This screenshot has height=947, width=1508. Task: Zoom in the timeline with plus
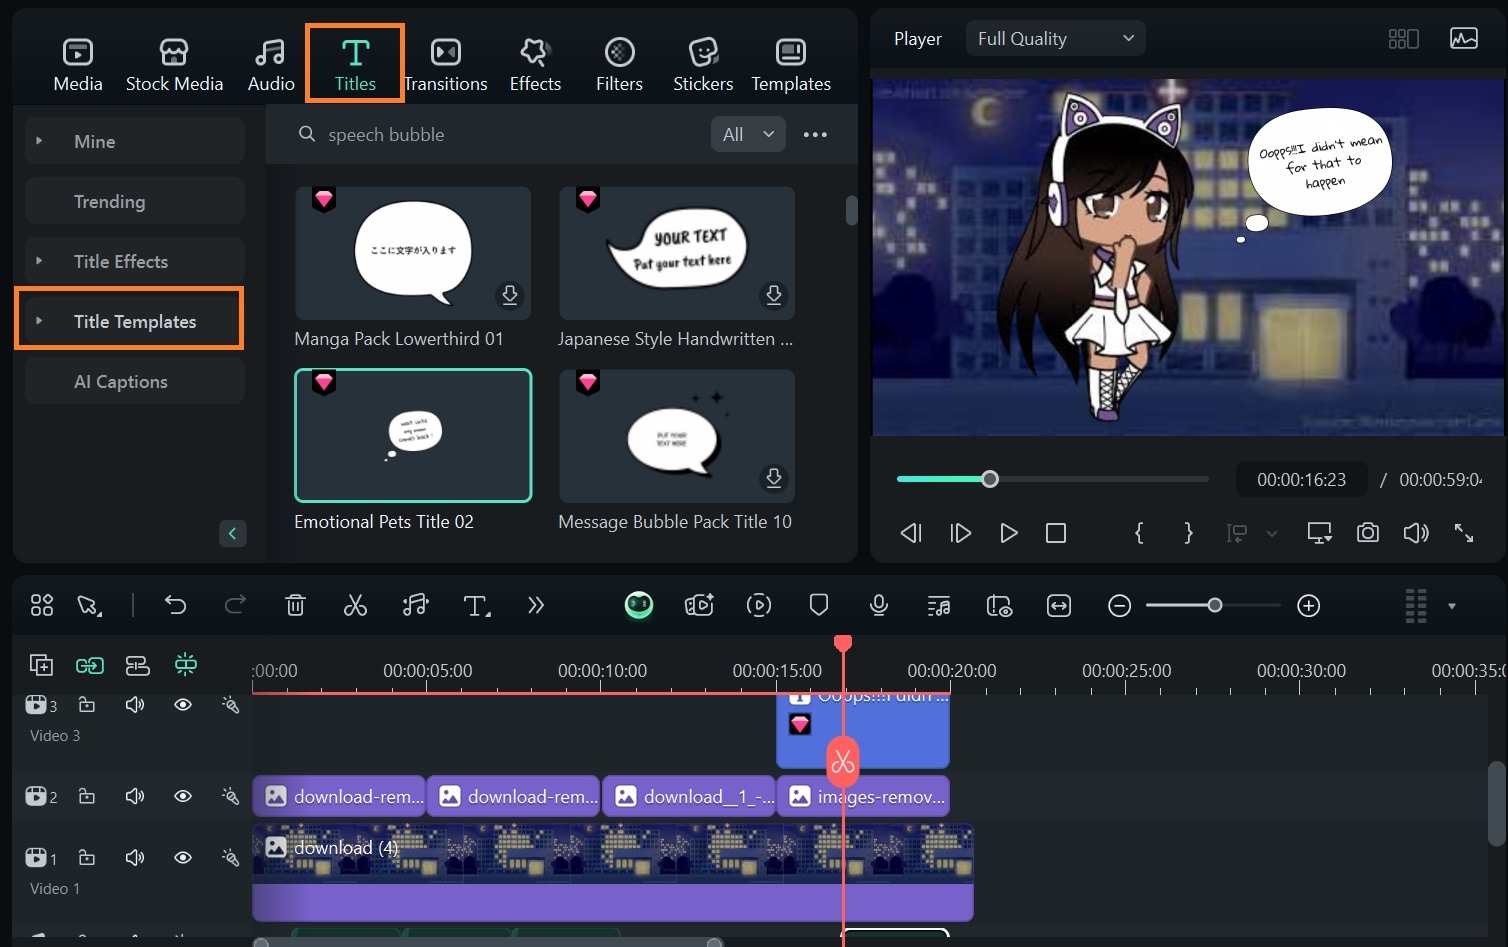click(x=1309, y=606)
